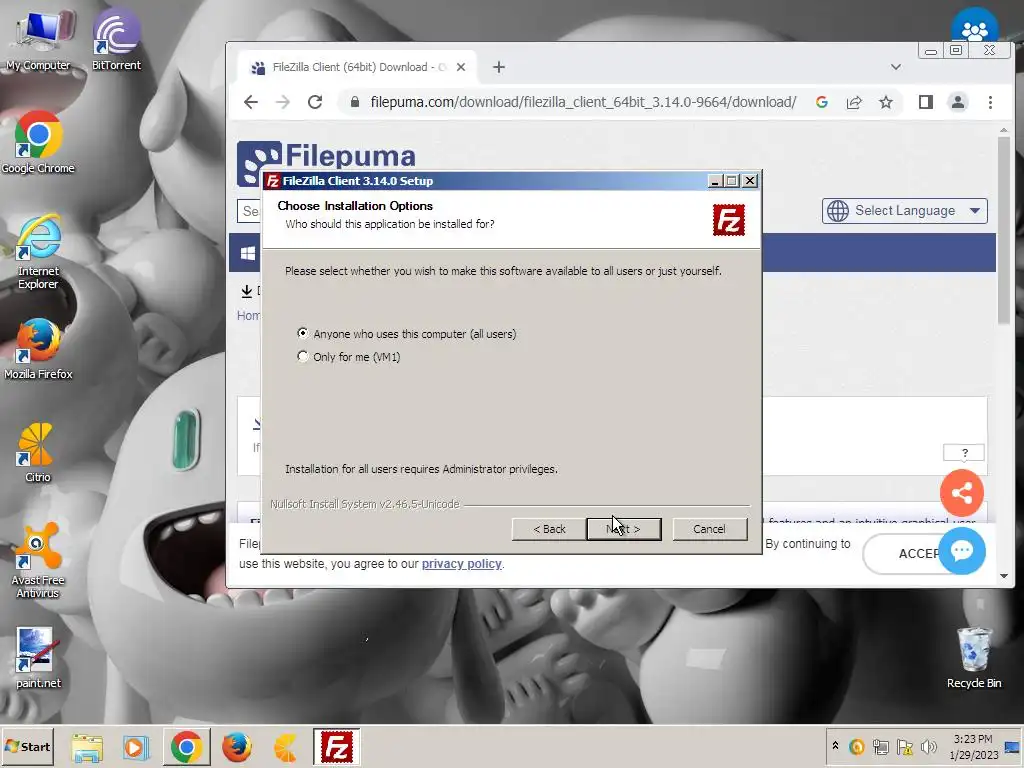Open the blue chat bubble button
The height and width of the screenshot is (768, 1024).
(x=961, y=551)
